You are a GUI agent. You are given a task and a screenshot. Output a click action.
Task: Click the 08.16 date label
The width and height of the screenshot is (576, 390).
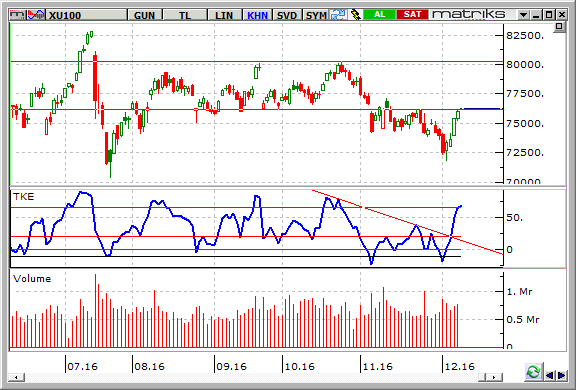coord(150,366)
